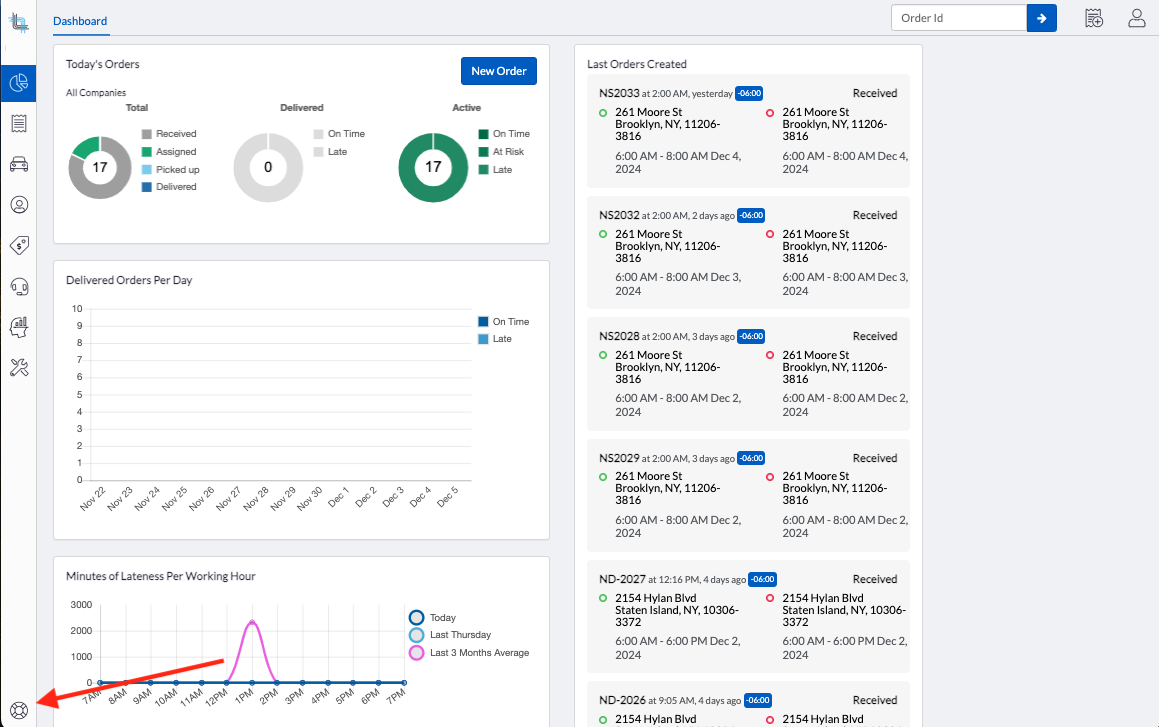Toggle Delivered legend in Total chart

click(169, 187)
